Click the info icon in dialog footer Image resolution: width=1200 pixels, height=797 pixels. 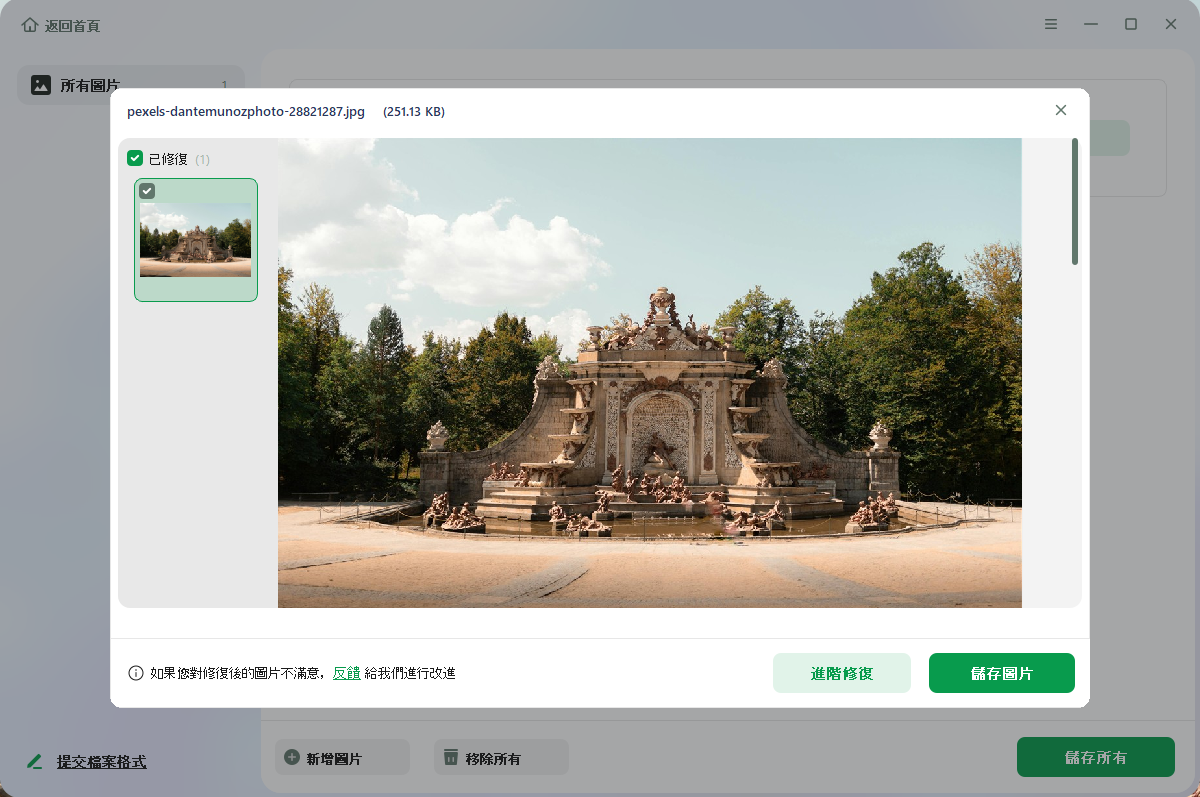pos(136,673)
